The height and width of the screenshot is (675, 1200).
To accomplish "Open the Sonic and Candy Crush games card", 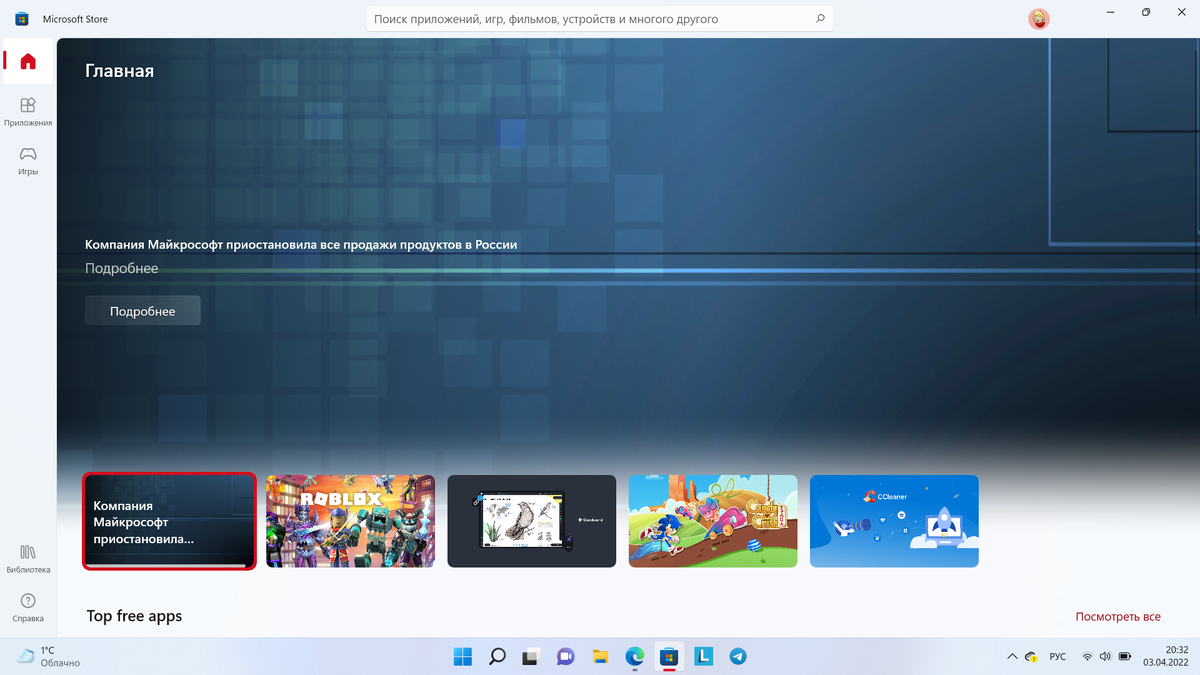I will 713,521.
